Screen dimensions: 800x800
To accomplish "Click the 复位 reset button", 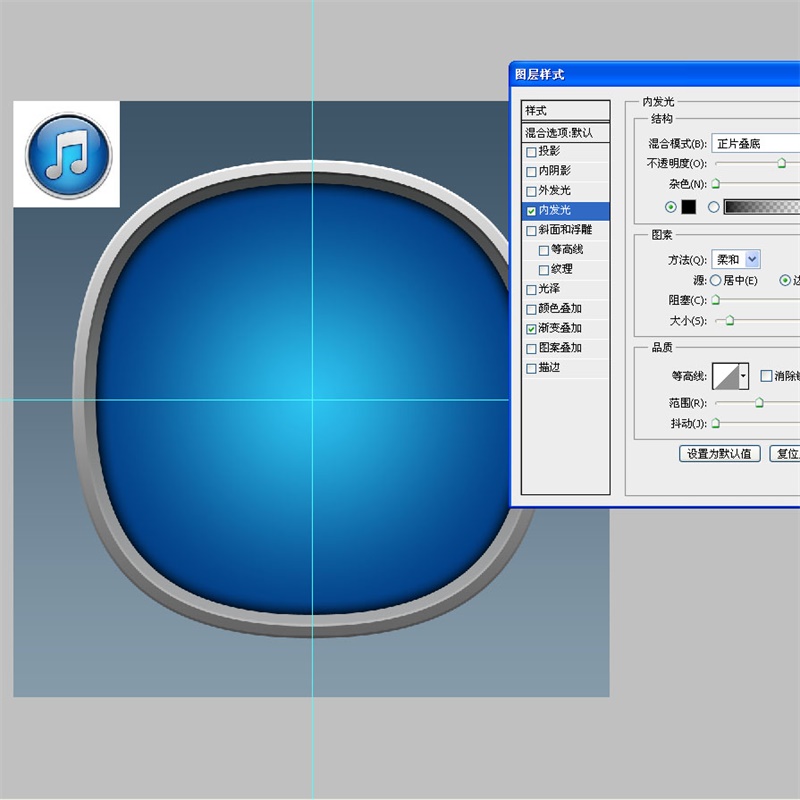I will click(x=784, y=454).
